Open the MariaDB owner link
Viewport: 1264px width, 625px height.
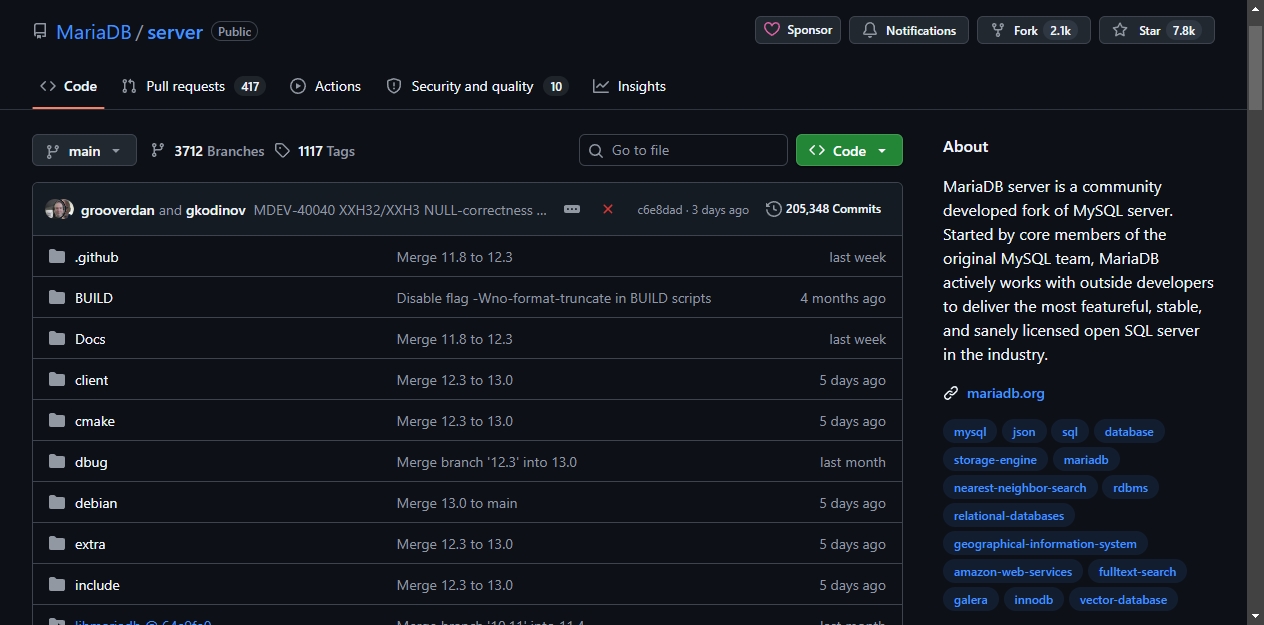coord(94,32)
